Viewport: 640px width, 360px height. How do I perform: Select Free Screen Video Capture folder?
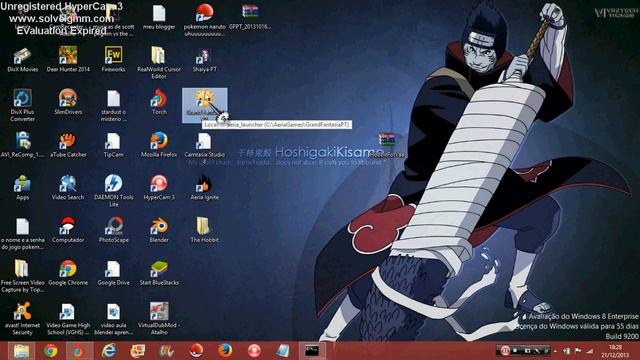click(x=22, y=276)
